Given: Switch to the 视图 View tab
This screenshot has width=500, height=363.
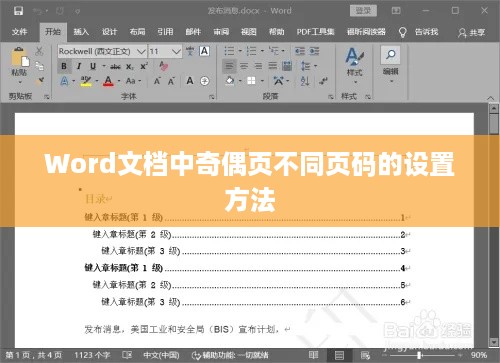Looking at the screenshot, I should point(249,32).
